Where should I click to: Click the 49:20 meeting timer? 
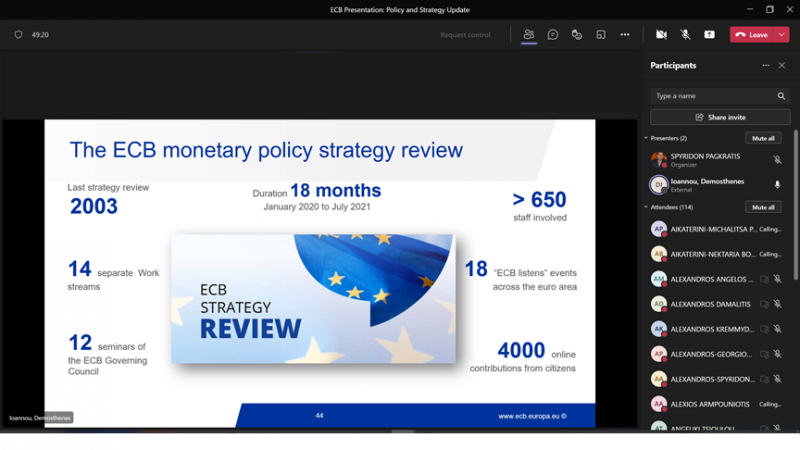40,35
